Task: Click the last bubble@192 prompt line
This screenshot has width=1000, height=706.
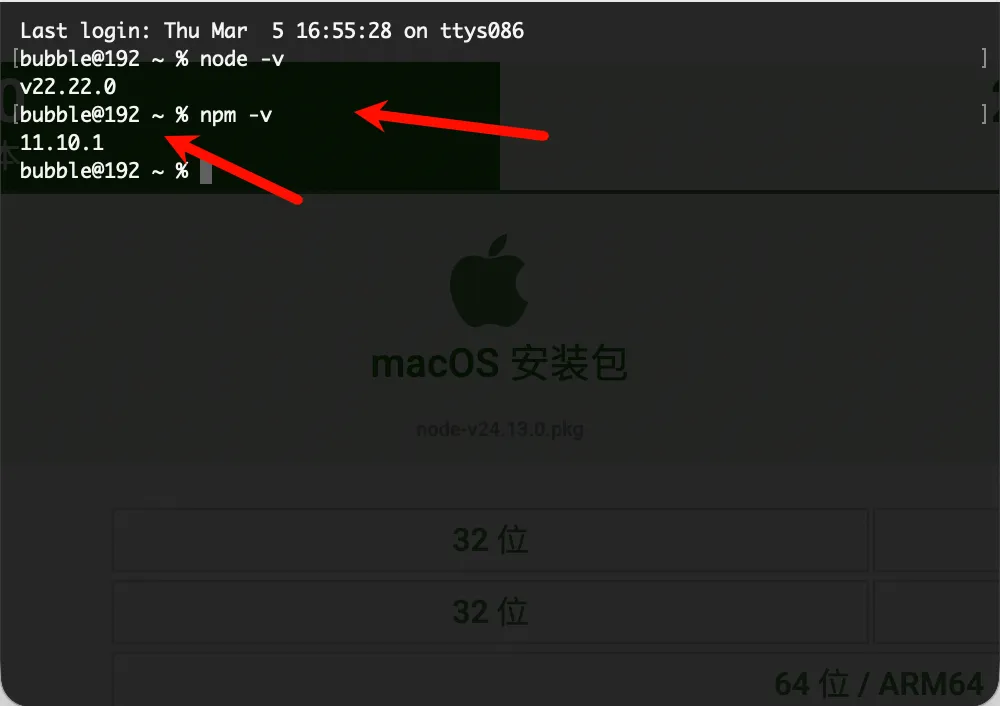Action: pyautogui.click(x=104, y=171)
